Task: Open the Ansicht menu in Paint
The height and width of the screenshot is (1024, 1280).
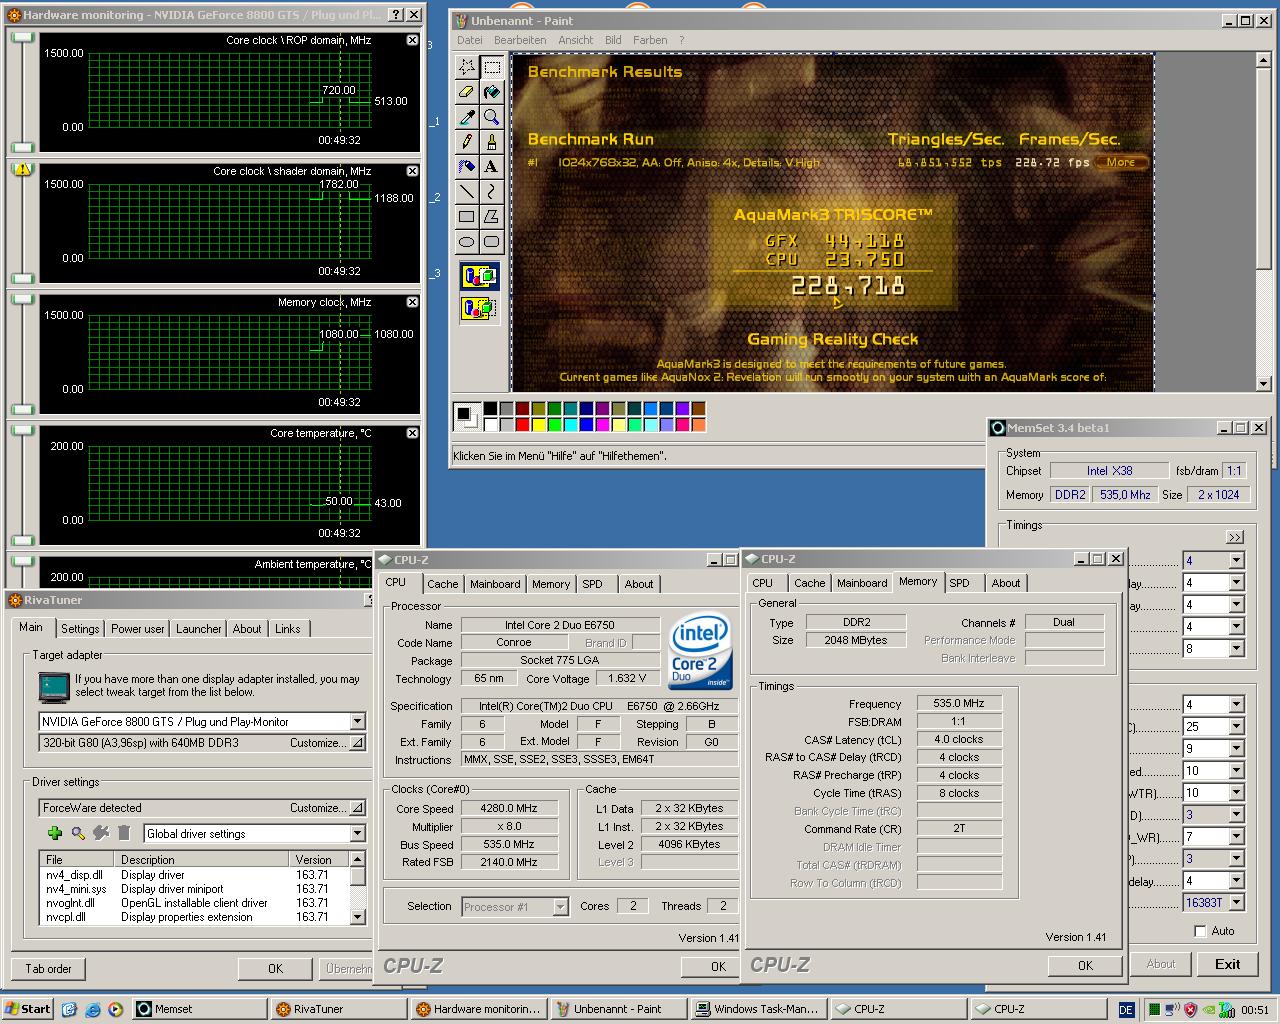Action: pyautogui.click(x=576, y=40)
